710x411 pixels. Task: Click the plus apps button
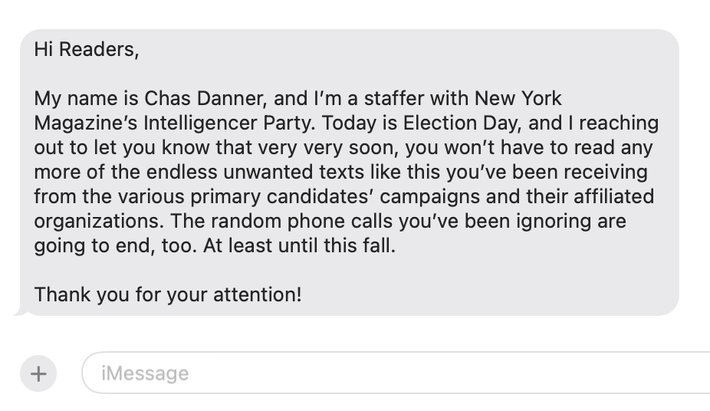[x=38, y=374]
